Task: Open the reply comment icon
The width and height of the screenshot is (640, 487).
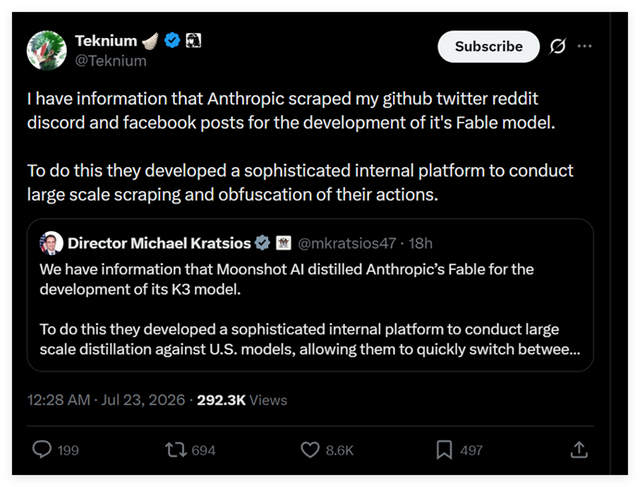Action: click(x=42, y=449)
